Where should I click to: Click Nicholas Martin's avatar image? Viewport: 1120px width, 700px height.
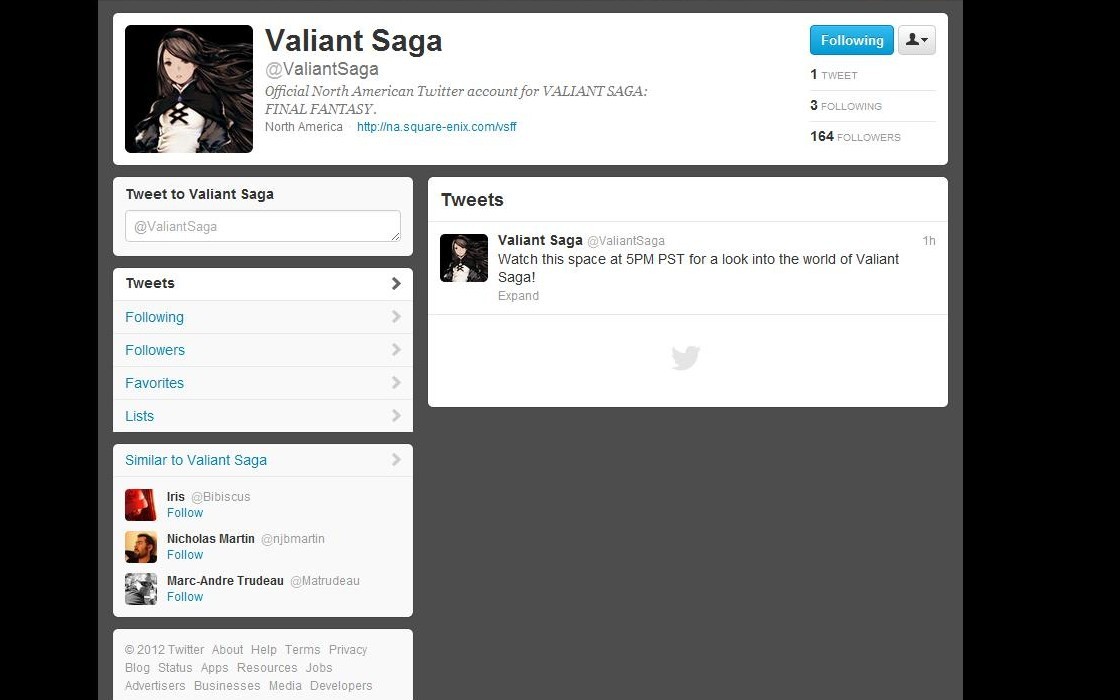[140, 547]
